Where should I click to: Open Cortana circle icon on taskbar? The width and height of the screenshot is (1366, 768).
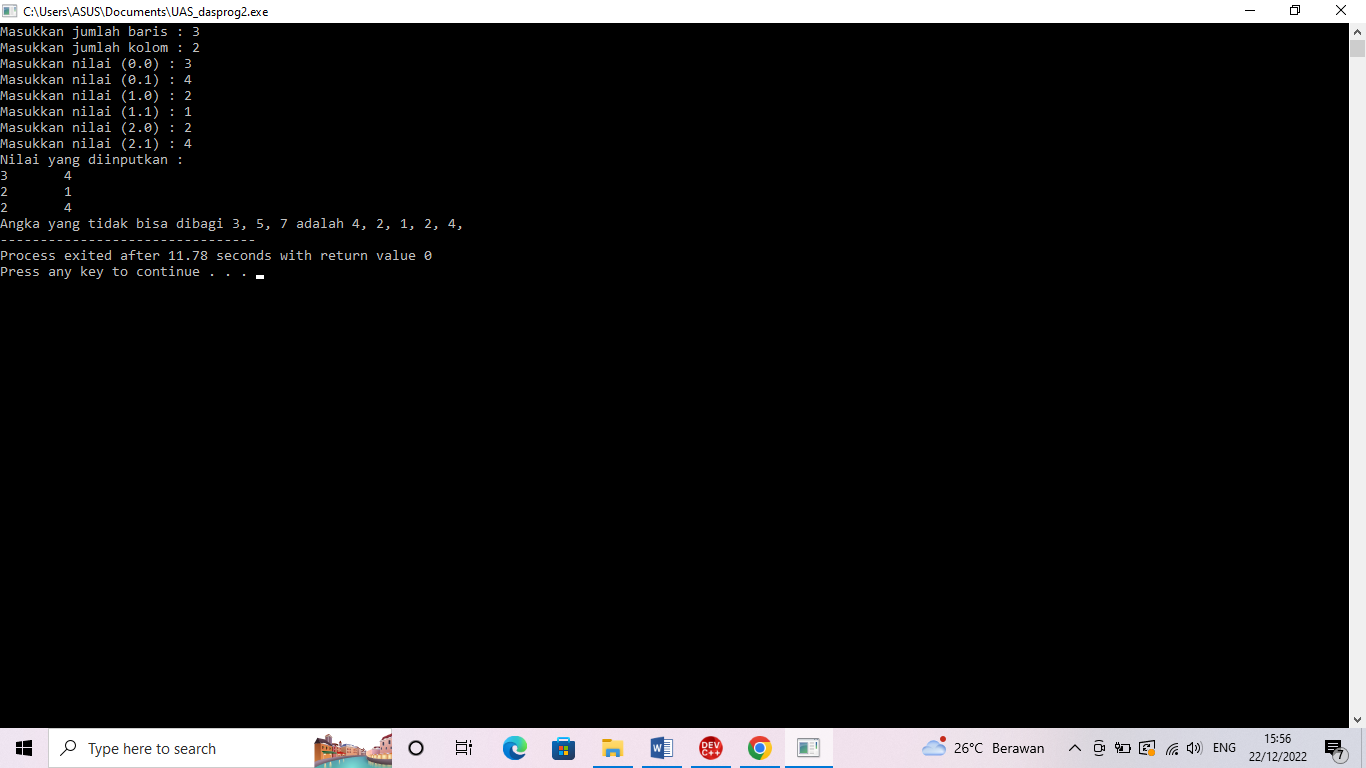[x=416, y=748]
